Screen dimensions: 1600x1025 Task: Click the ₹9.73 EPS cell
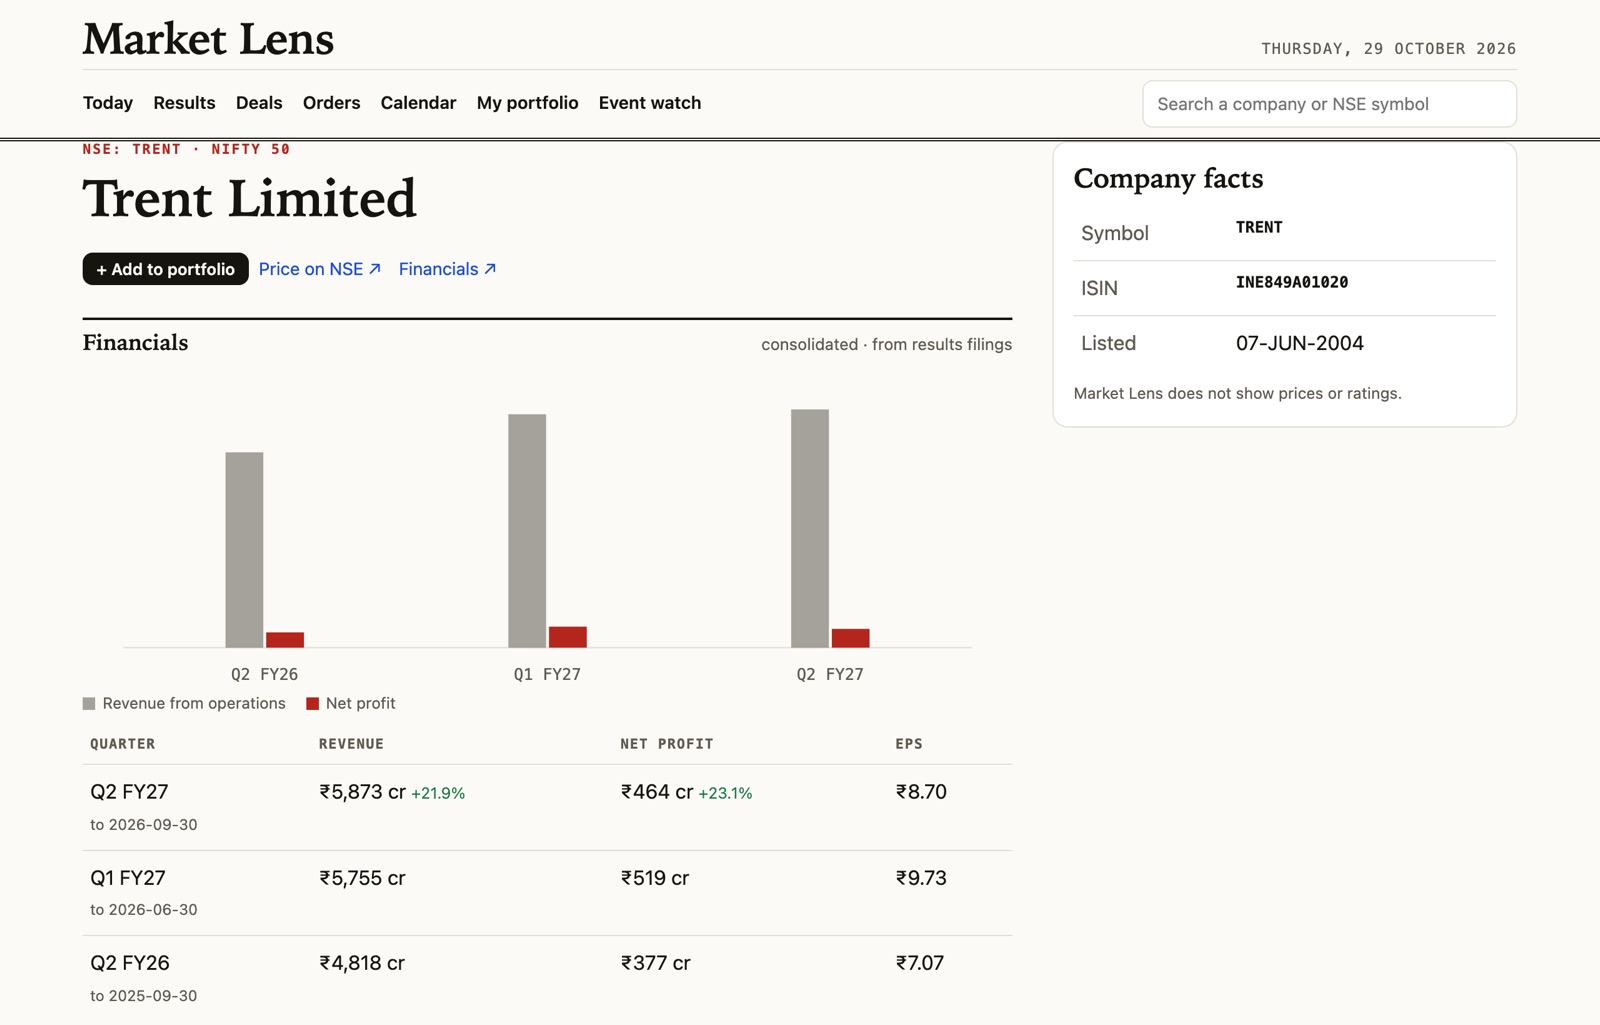(x=921, y=878)
